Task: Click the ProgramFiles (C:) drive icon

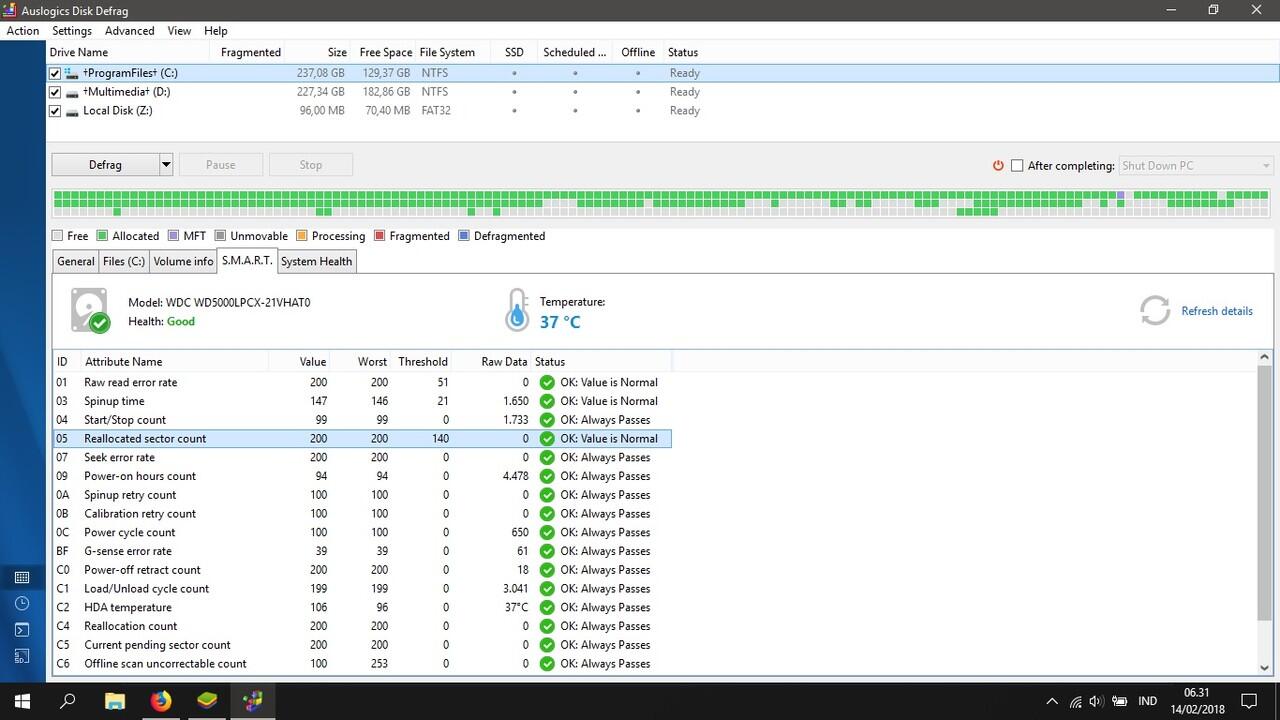Action: click(72, 73)
